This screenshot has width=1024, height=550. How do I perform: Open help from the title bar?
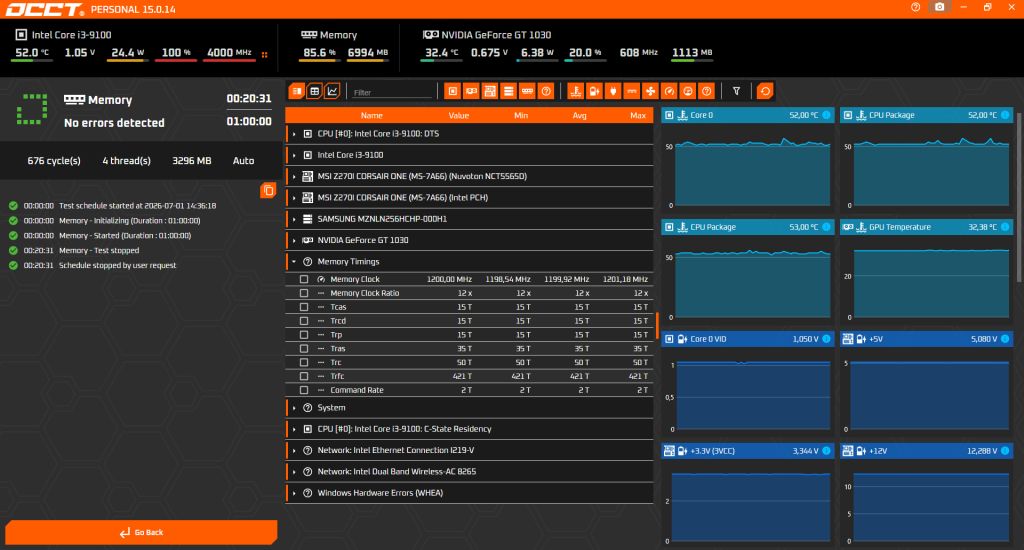916,7
